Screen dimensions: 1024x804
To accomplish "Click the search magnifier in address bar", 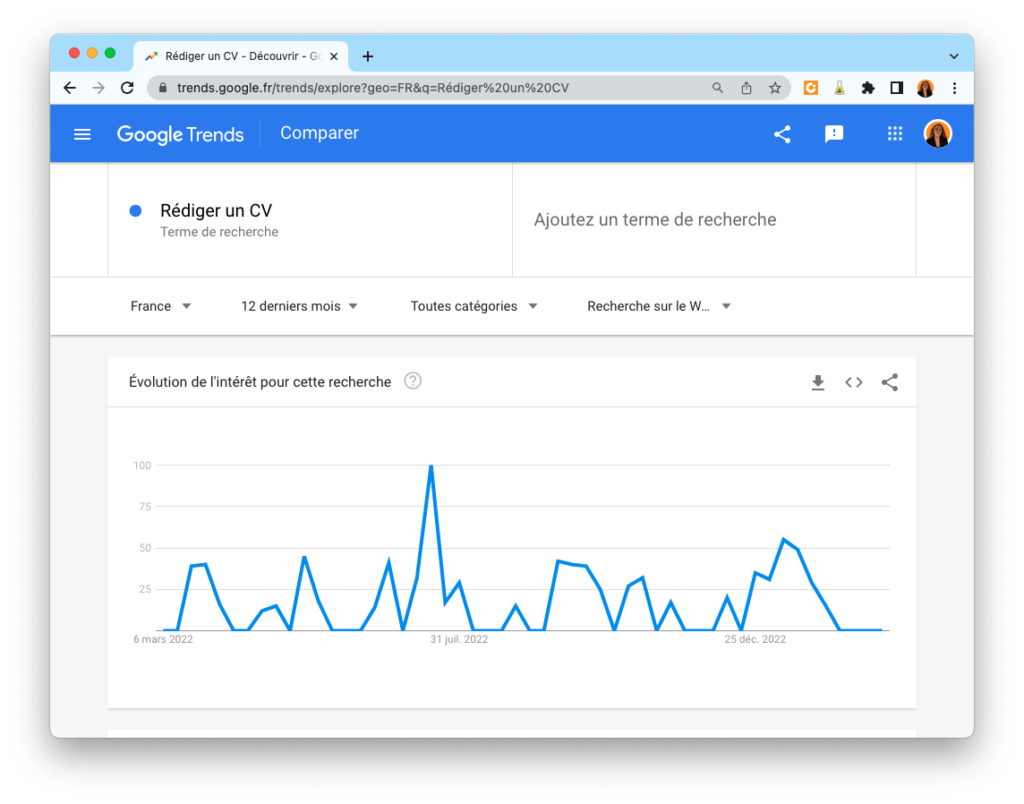I will pos(718,88).
